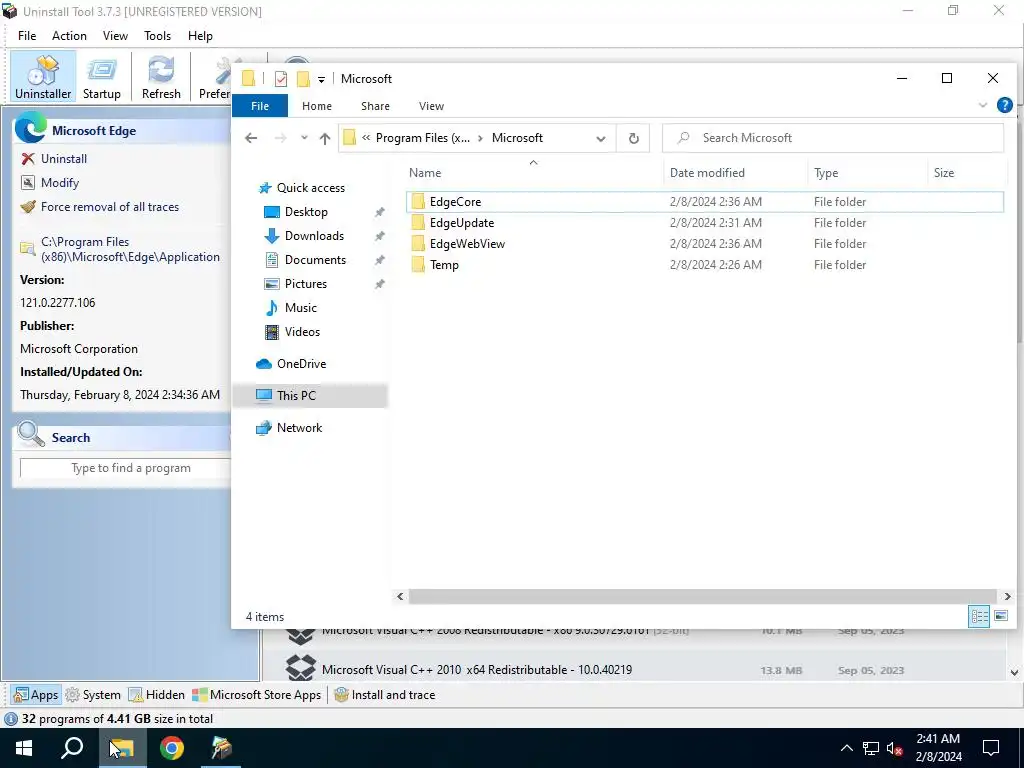This screenshot has width=1024, height=768.
Task: Select the Temp folder
Action: pos(704,264)
